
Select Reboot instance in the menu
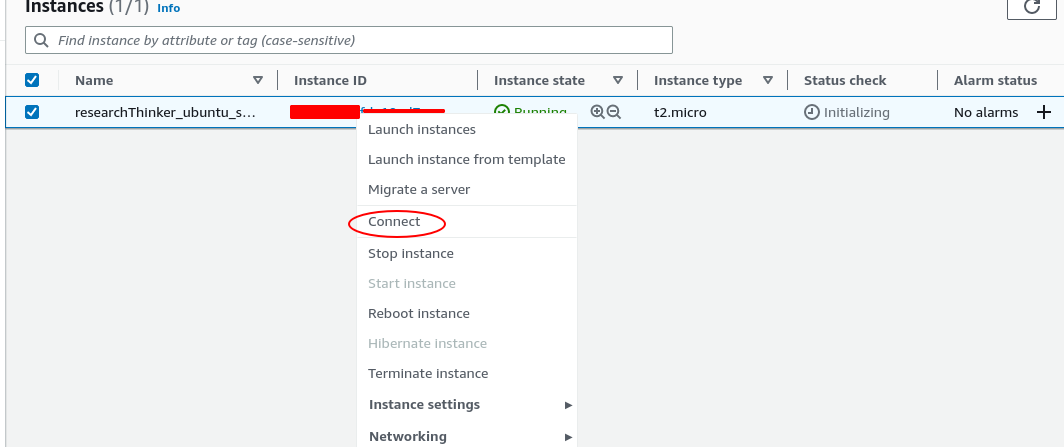[x=419, y=313]
